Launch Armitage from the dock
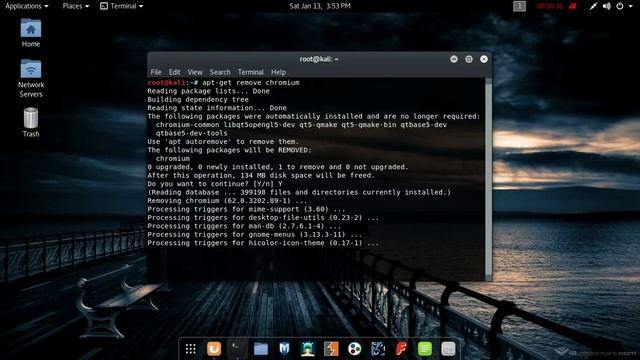 click(x=307, y=349)
